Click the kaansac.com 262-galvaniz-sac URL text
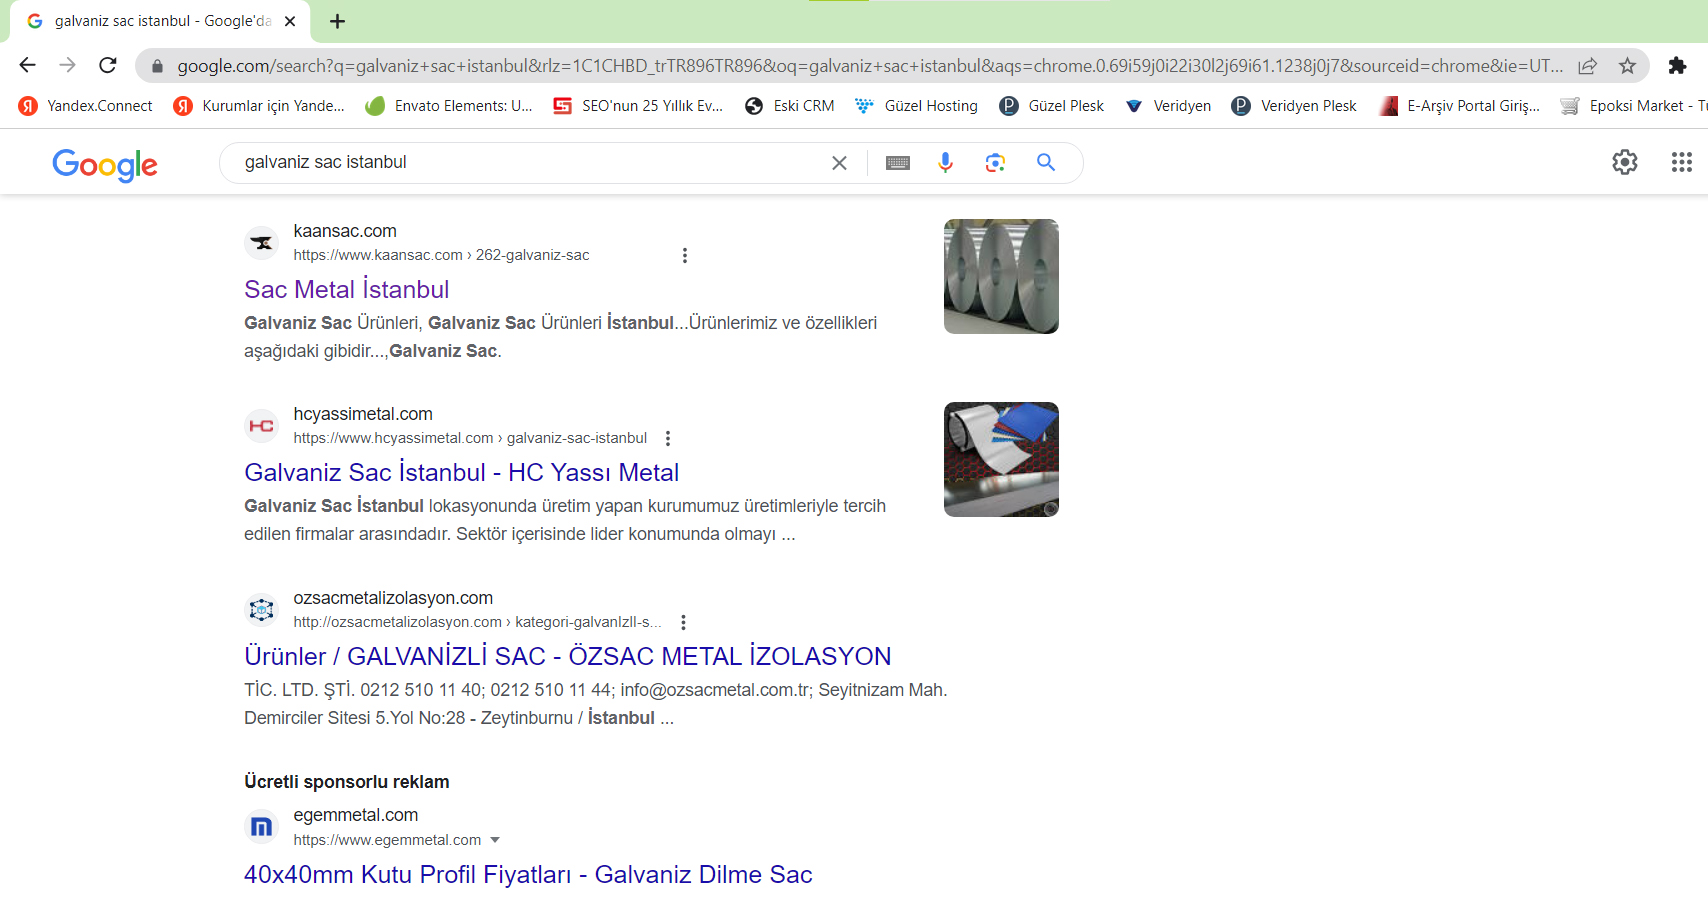 click(x=441, y=255)
